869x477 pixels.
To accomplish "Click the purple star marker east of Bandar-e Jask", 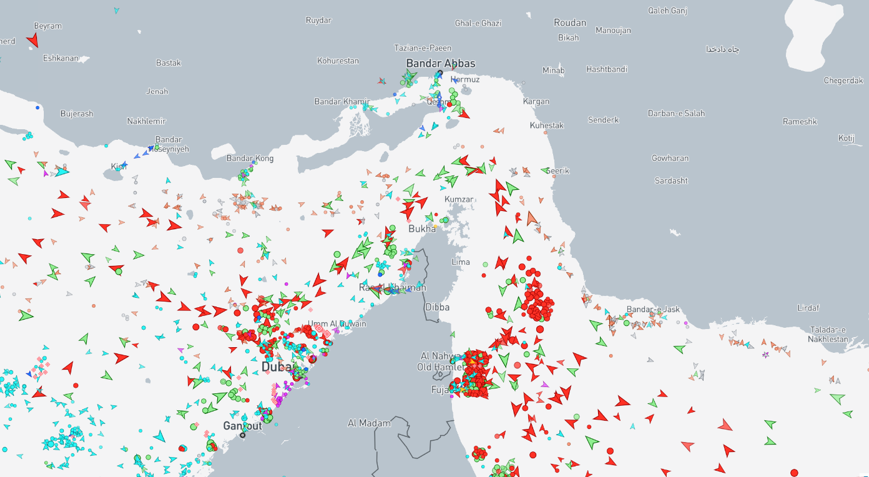I will (x=765, y=354).
